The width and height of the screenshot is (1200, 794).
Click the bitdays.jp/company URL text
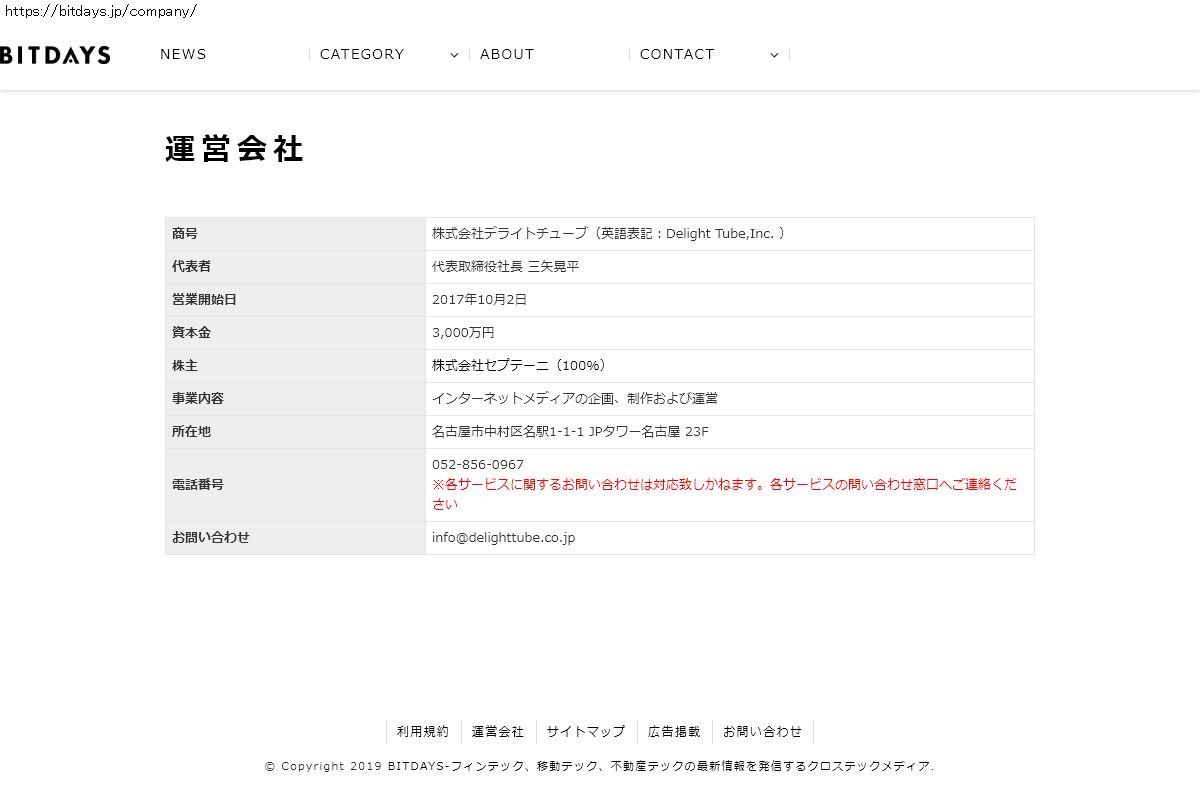pyautogui.click(x=101, y=11)
